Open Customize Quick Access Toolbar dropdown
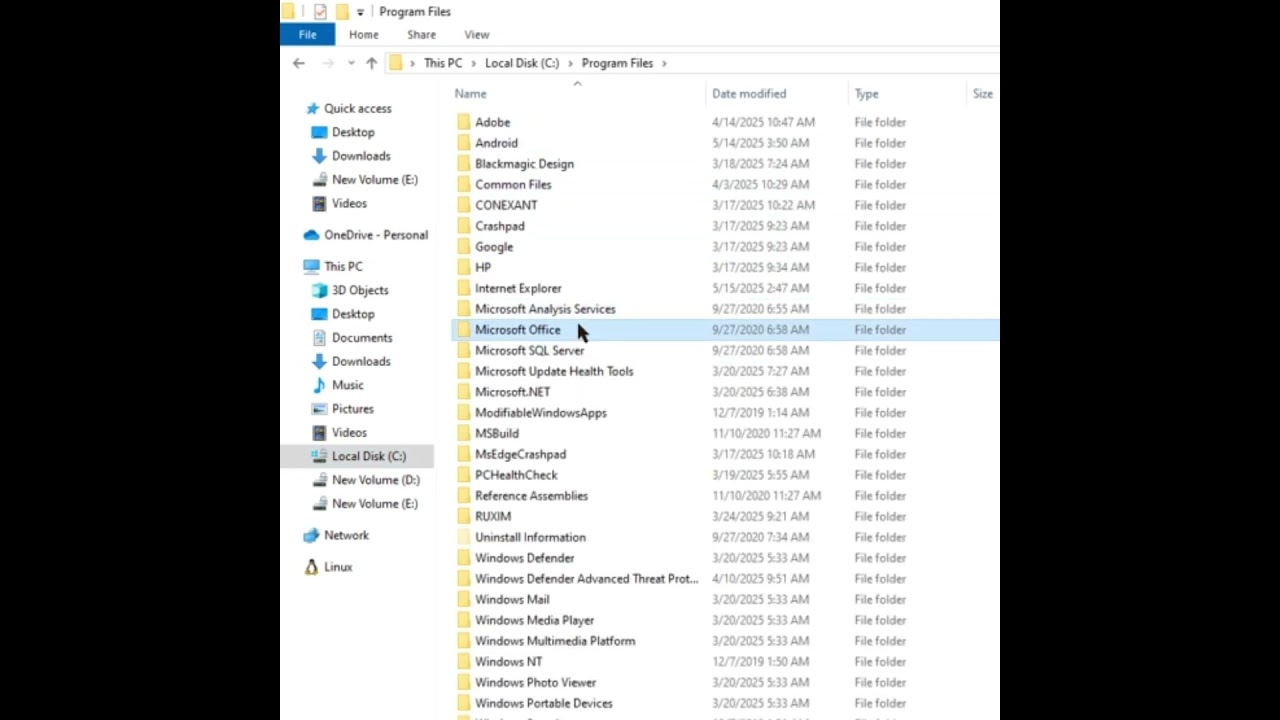 (x=360, y=12)
